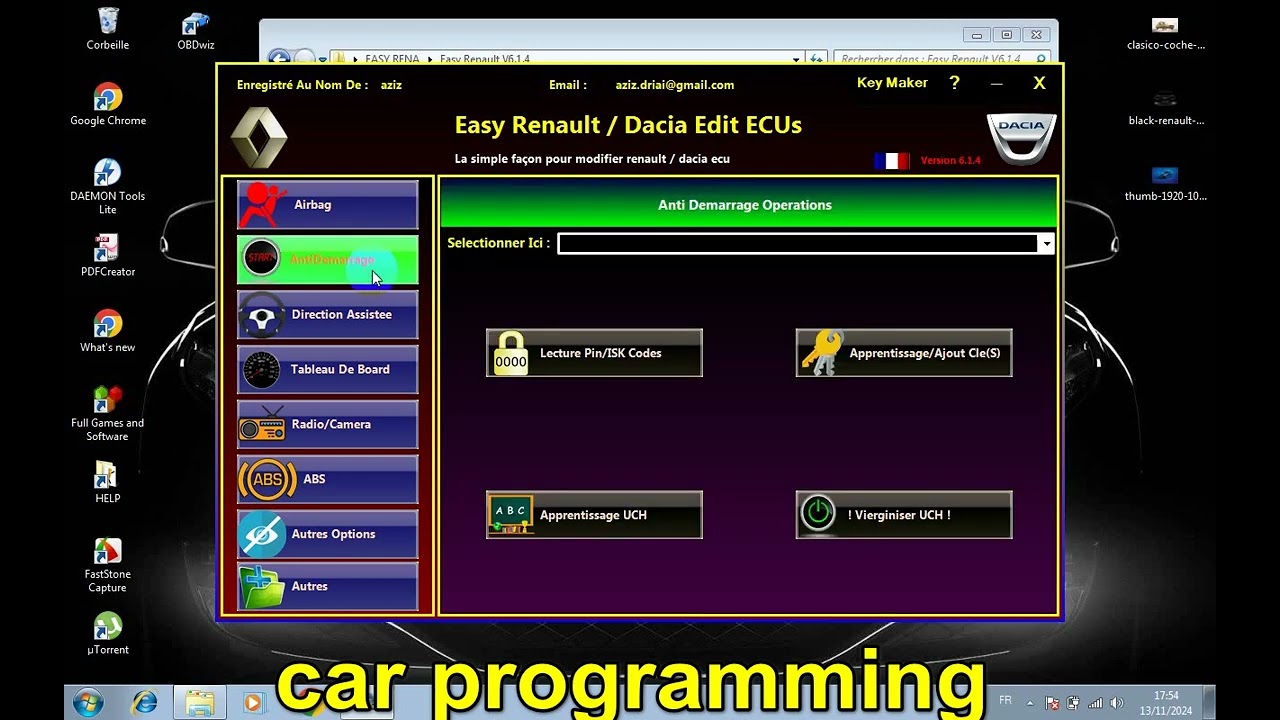Click Apprentissage/Ajout Cle(S) keys button
Image resolution: width=1280 pixels, height=720 pixels.
point(904,353)
